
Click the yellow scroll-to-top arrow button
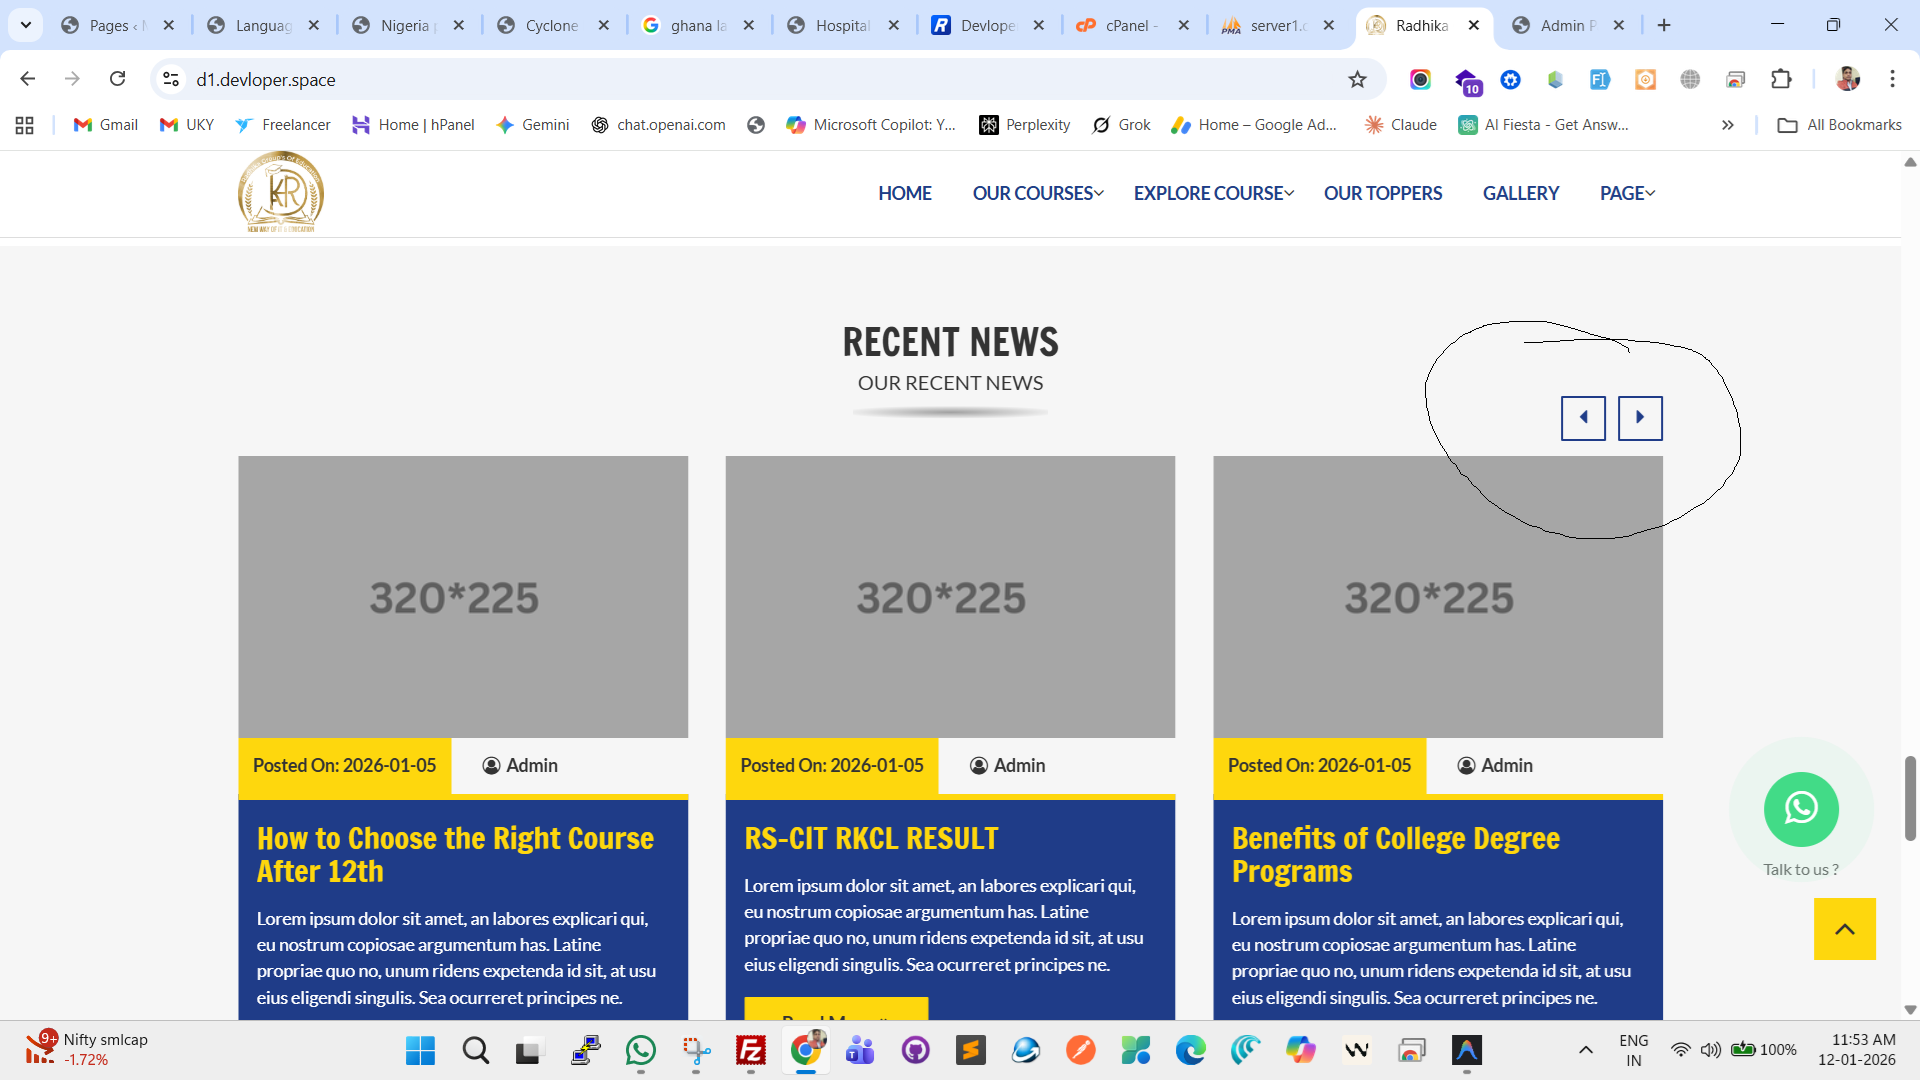[x=1844, y=929]
